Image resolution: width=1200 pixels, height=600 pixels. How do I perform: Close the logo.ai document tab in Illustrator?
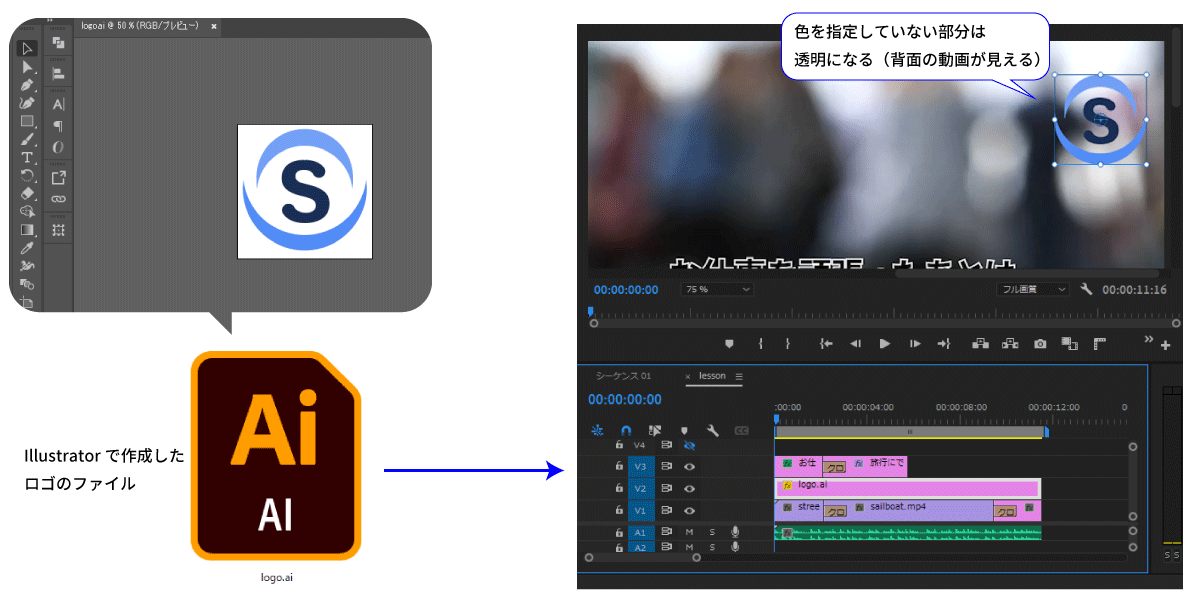[214, 26]
